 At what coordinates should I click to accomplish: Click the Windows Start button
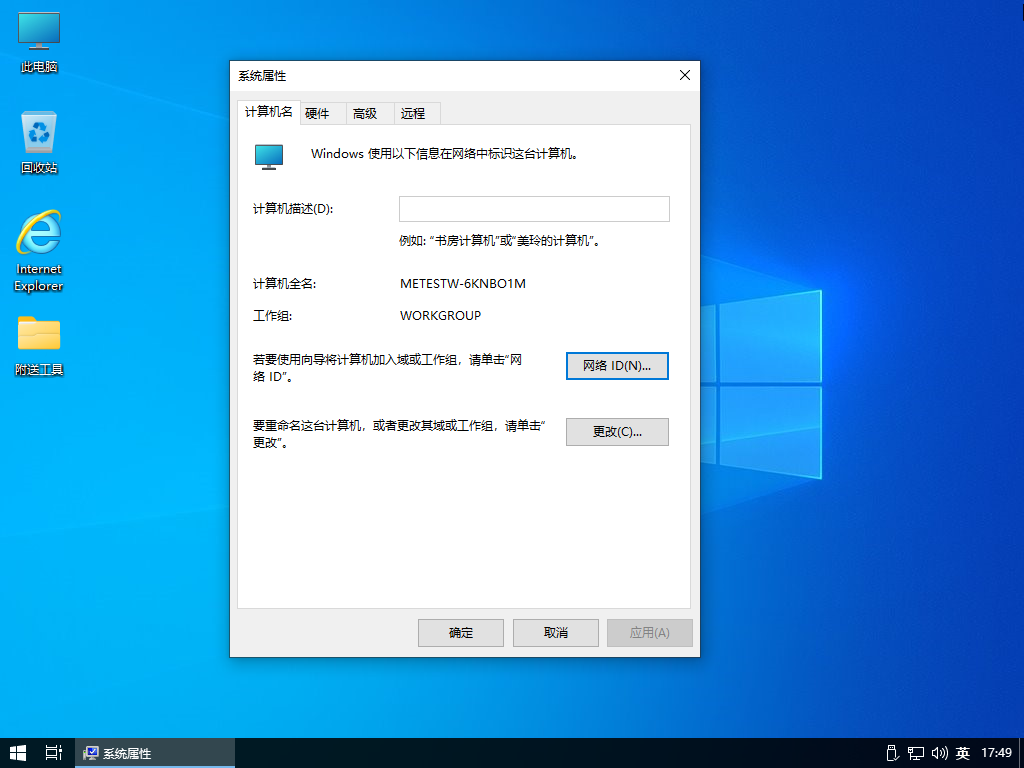18,753
